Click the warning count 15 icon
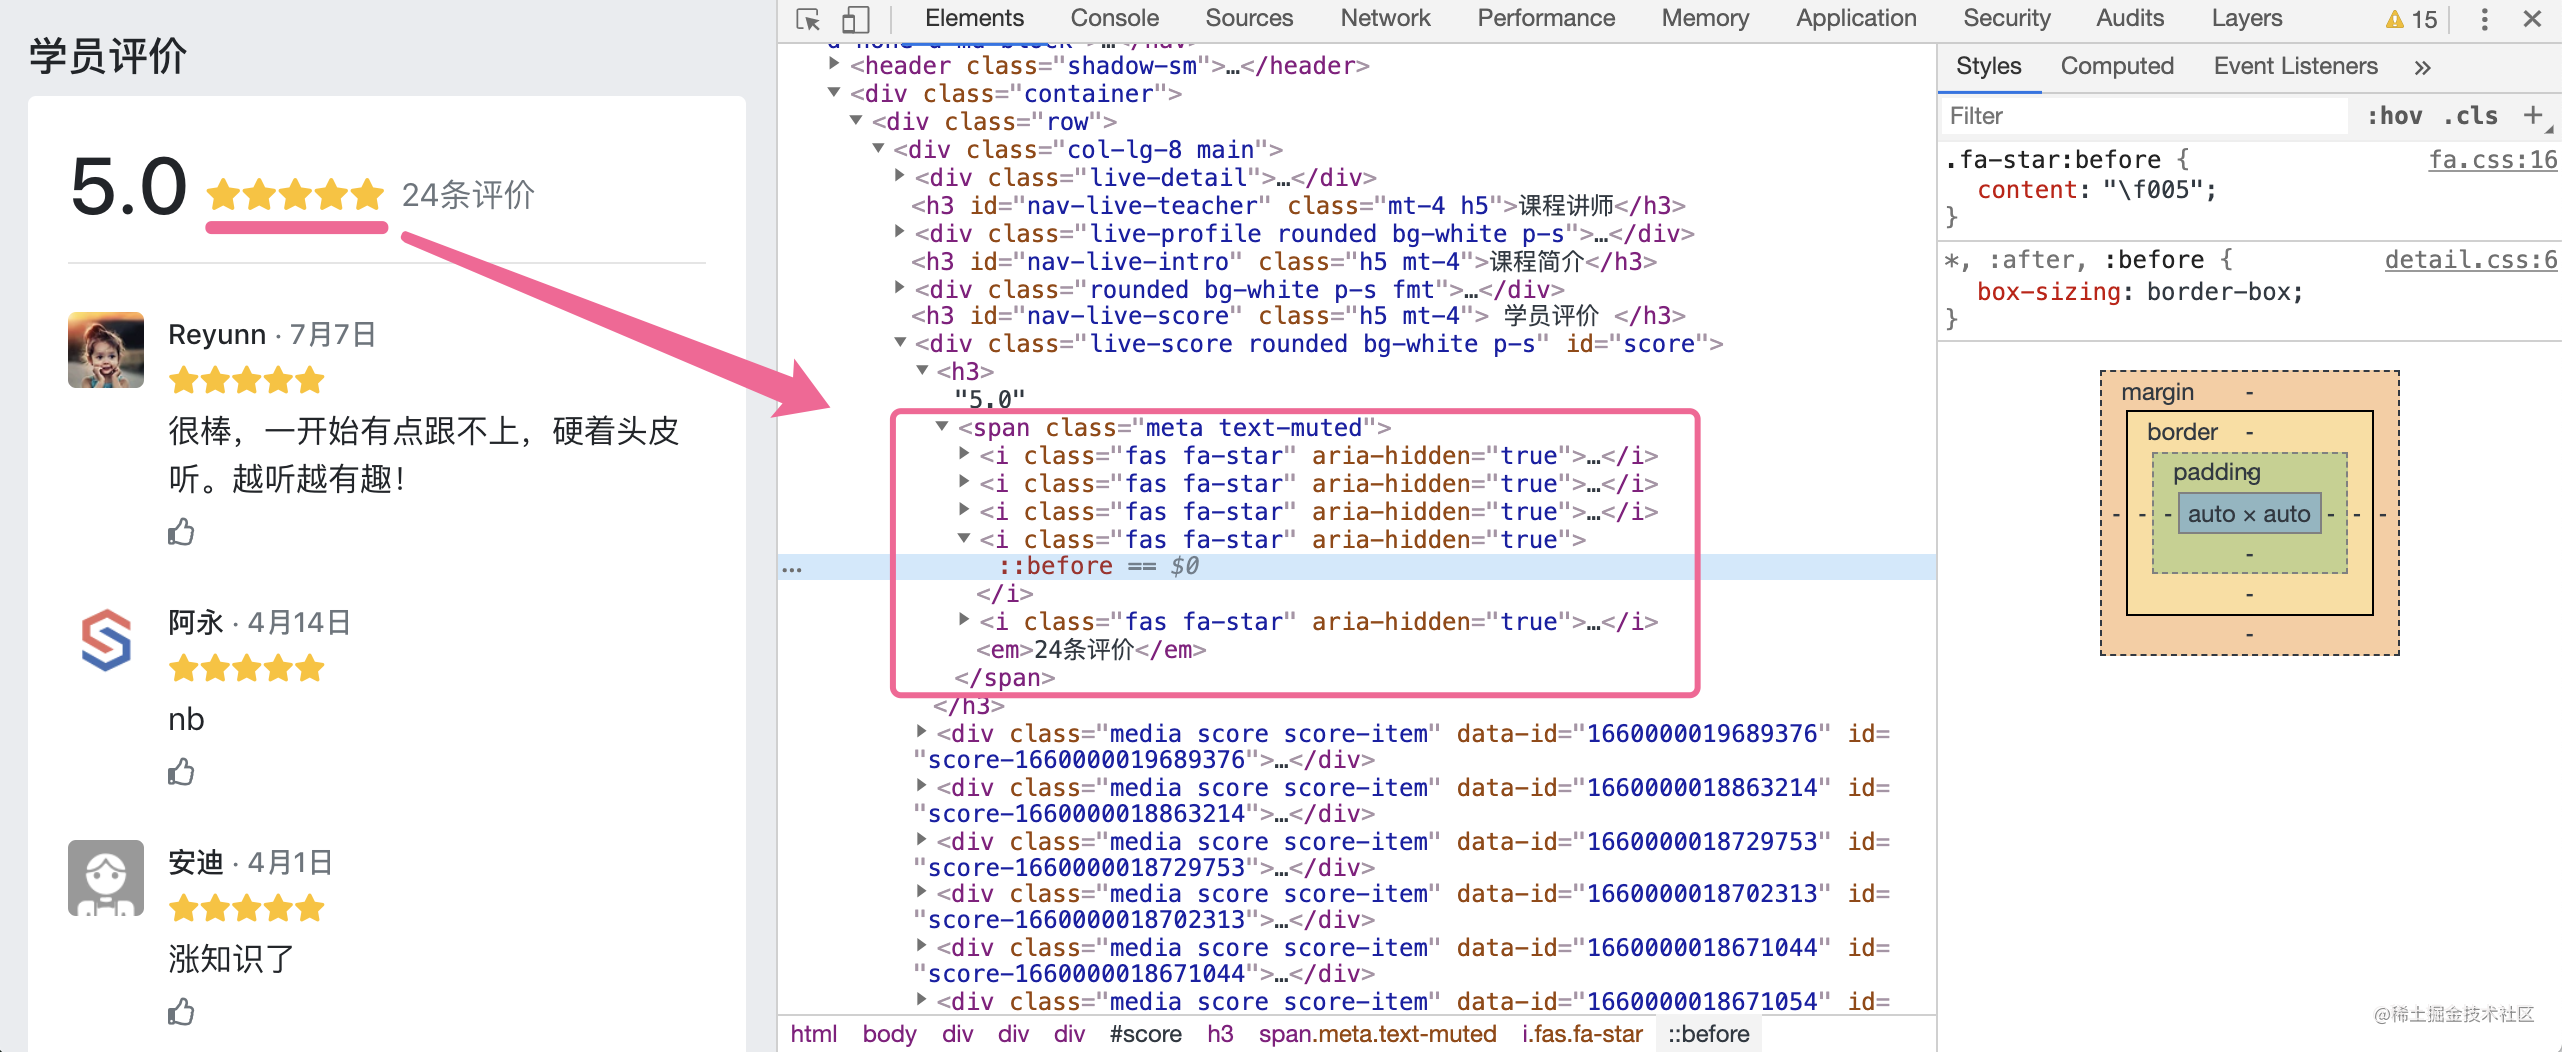Image resolution: width=2562 pixels, height=1052 pixels. (2410, 19)
